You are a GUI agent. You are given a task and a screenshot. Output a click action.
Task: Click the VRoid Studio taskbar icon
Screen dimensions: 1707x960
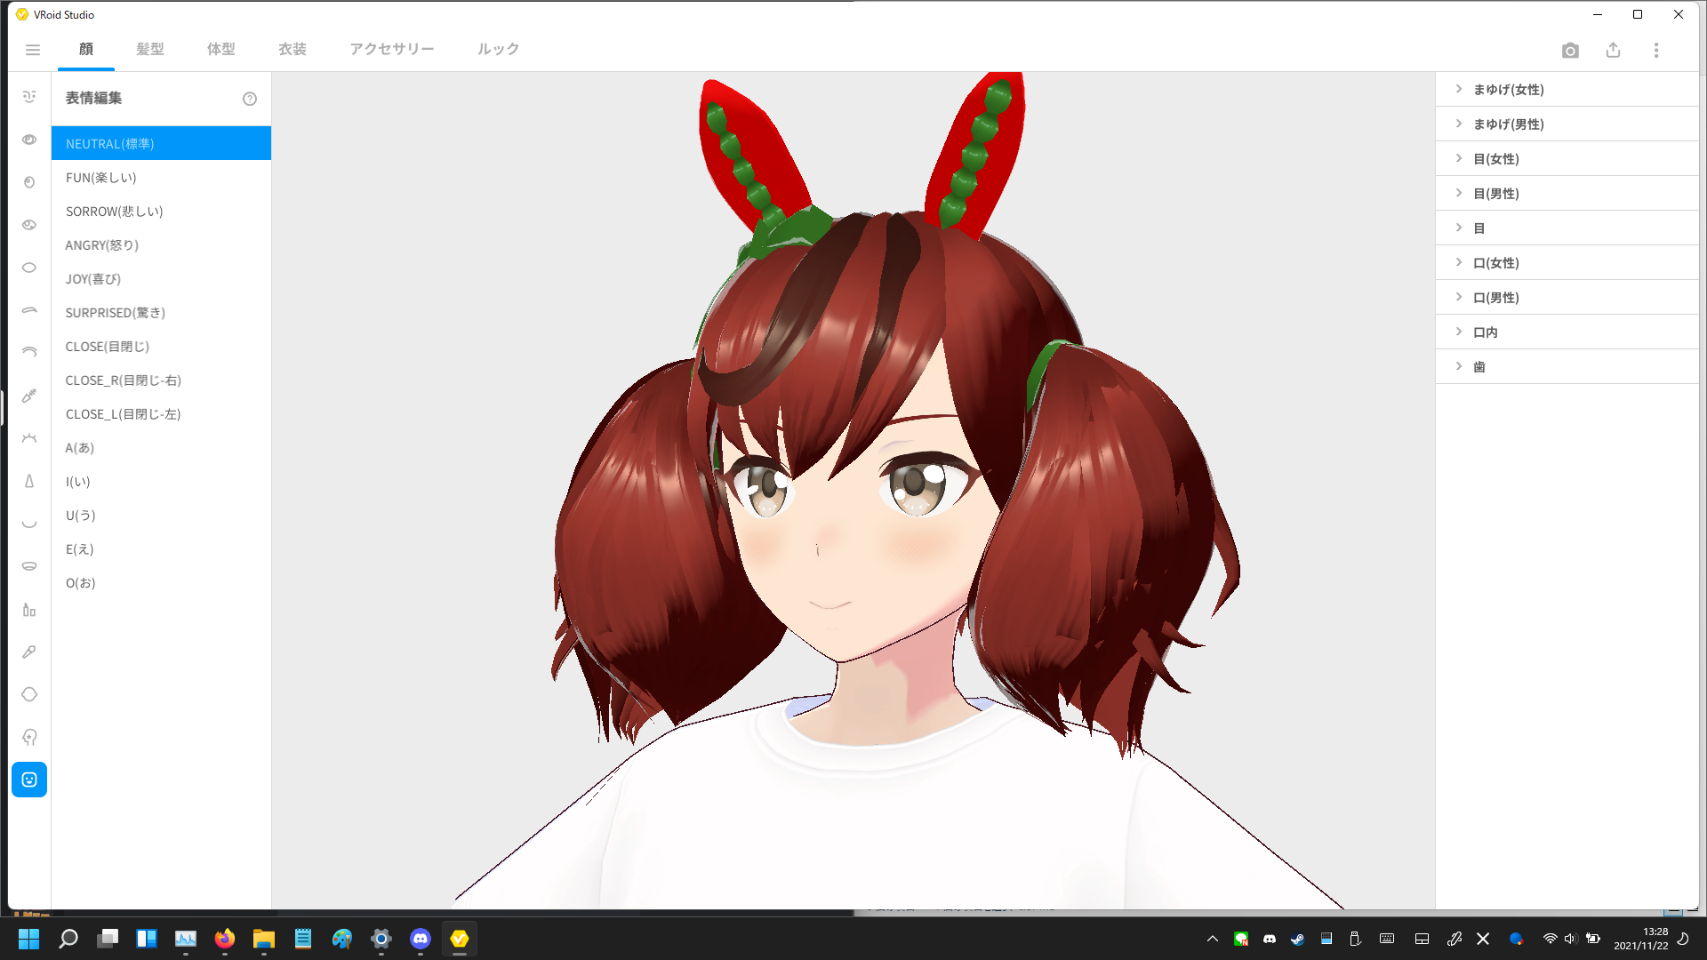(x=459, y=939)
